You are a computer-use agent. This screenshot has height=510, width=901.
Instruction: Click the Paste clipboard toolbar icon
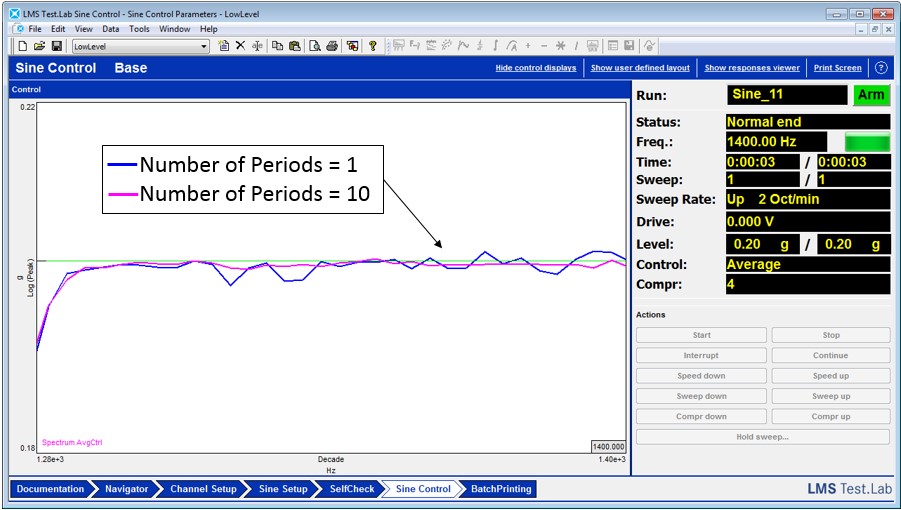point(294,46)
